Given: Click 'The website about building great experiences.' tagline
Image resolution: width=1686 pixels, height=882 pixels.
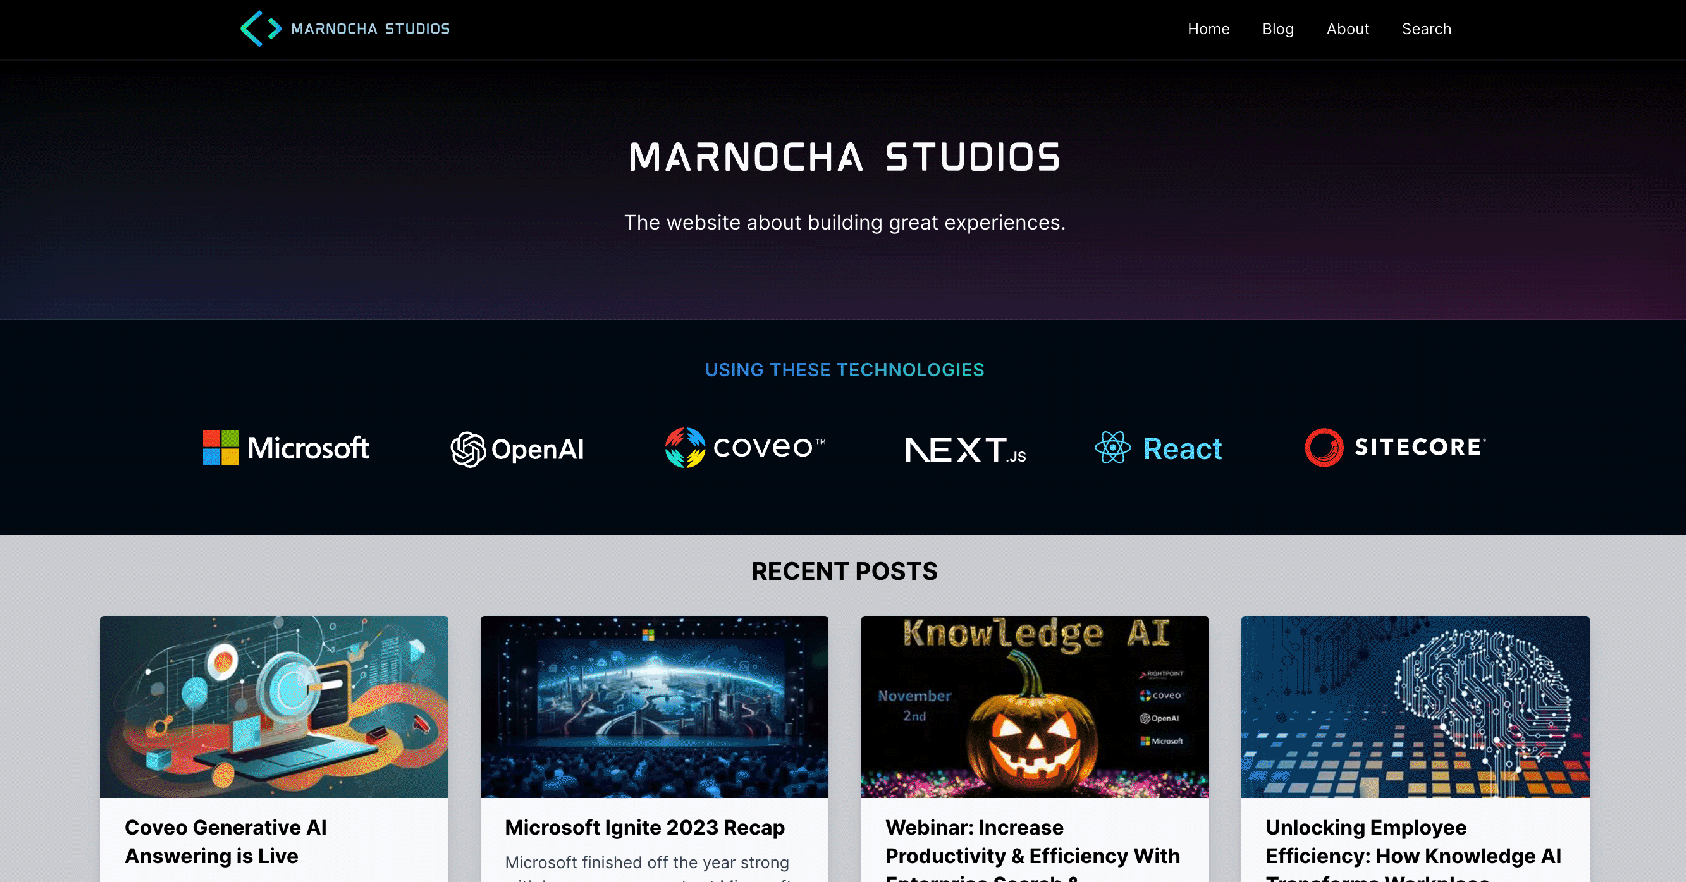Looking at the screenshot, I should click(845, 223).
